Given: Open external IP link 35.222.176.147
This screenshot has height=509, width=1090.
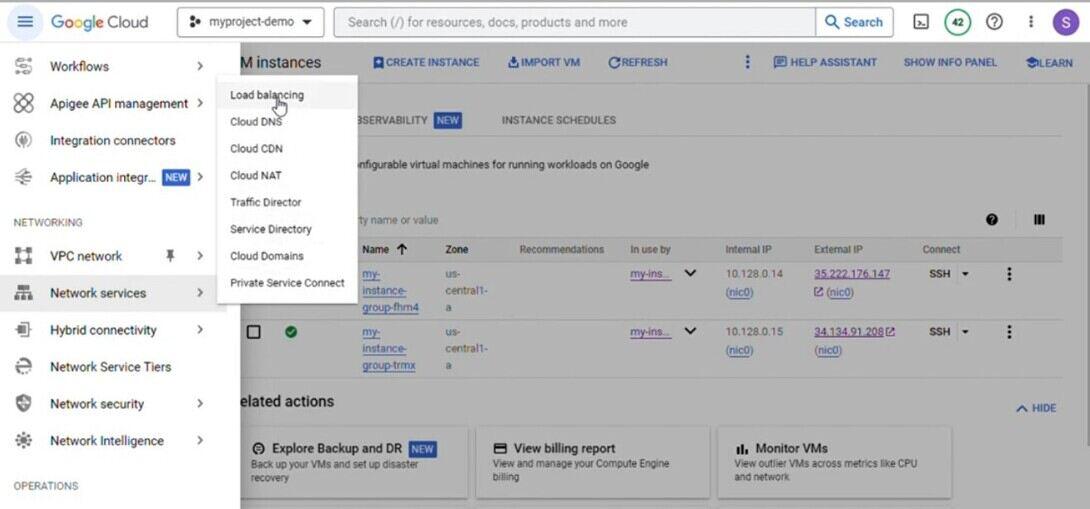Looking at the screenshot, I should [852, 274].
